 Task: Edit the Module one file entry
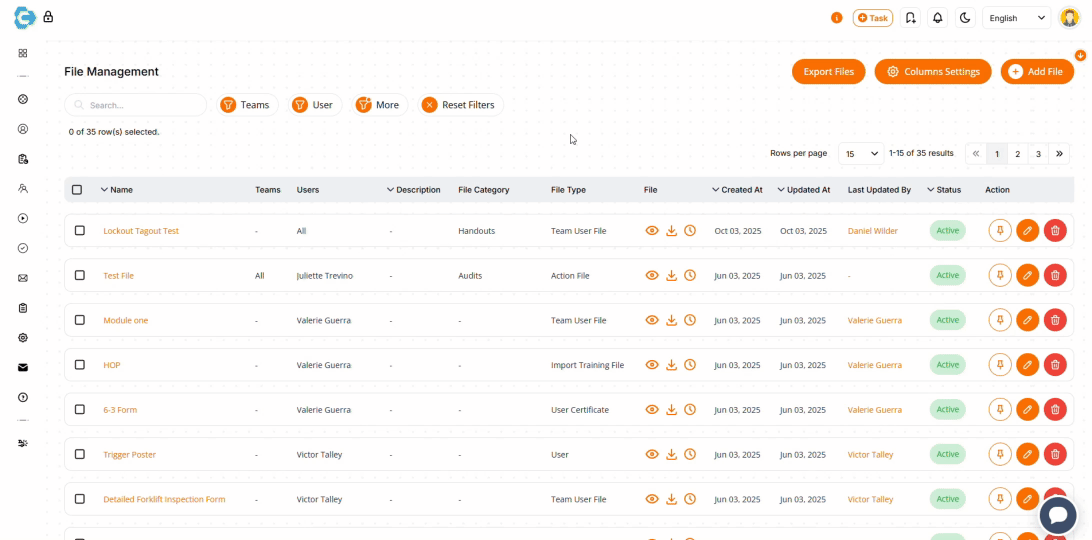1027,320
